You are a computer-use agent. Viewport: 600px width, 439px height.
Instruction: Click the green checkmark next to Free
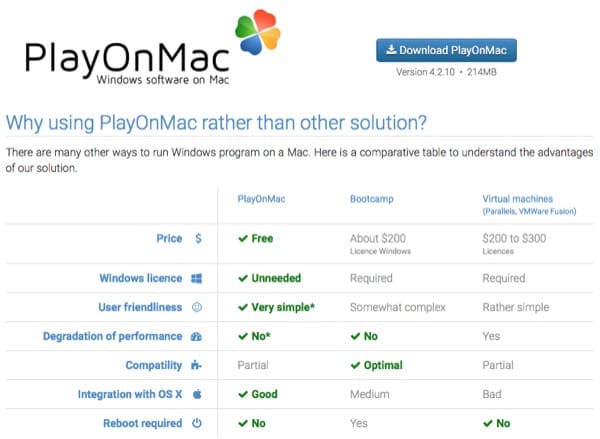[242, 239]
